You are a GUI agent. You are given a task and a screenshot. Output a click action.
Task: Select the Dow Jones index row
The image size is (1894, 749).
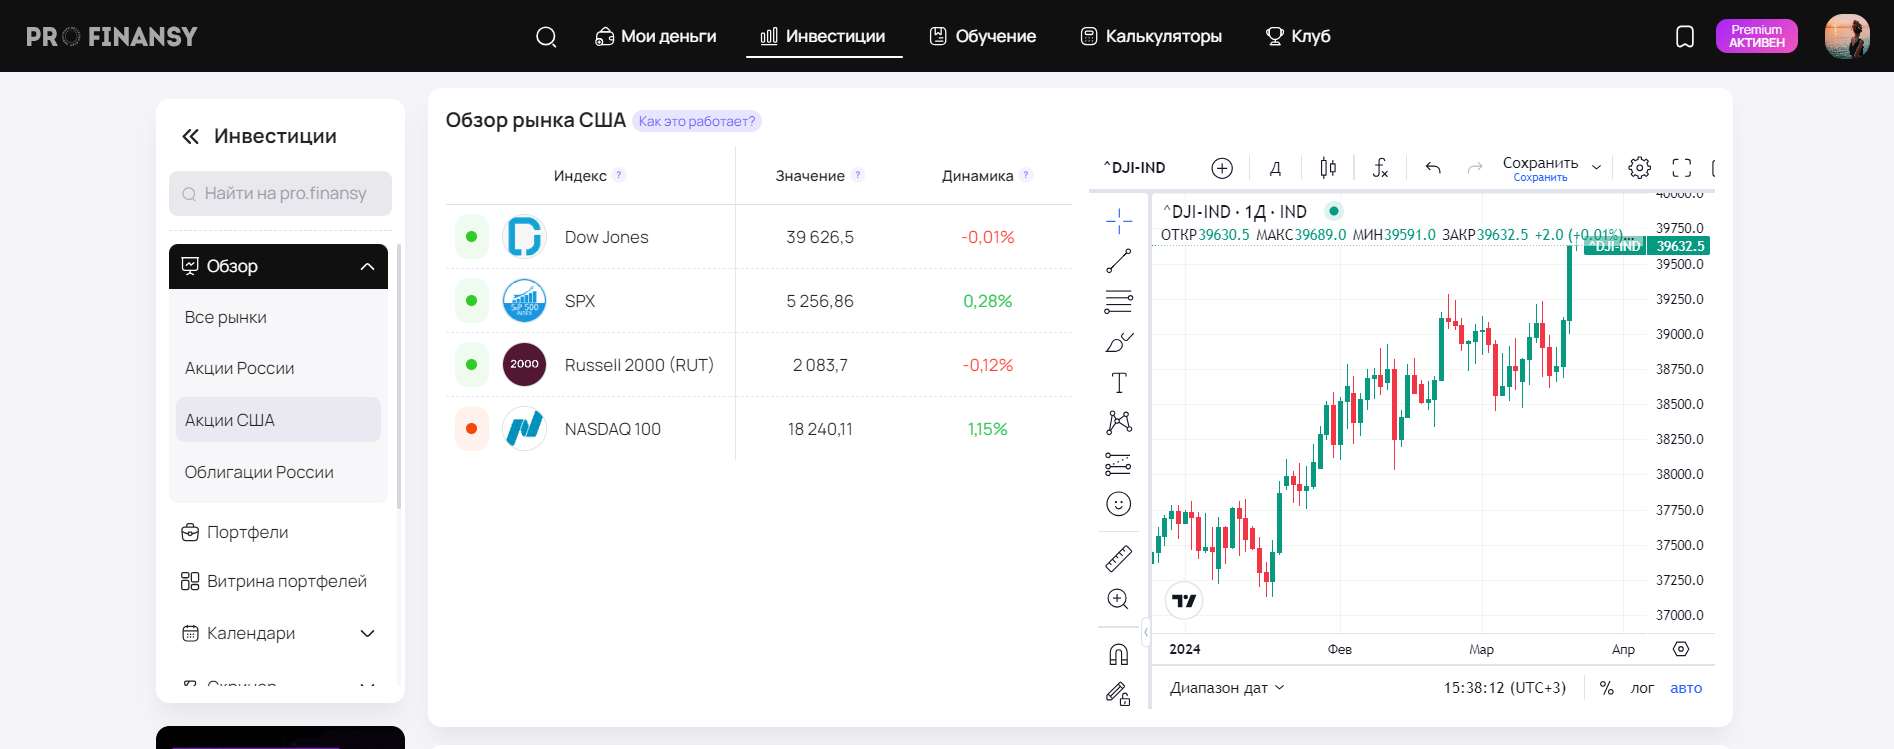coord(759,237)
